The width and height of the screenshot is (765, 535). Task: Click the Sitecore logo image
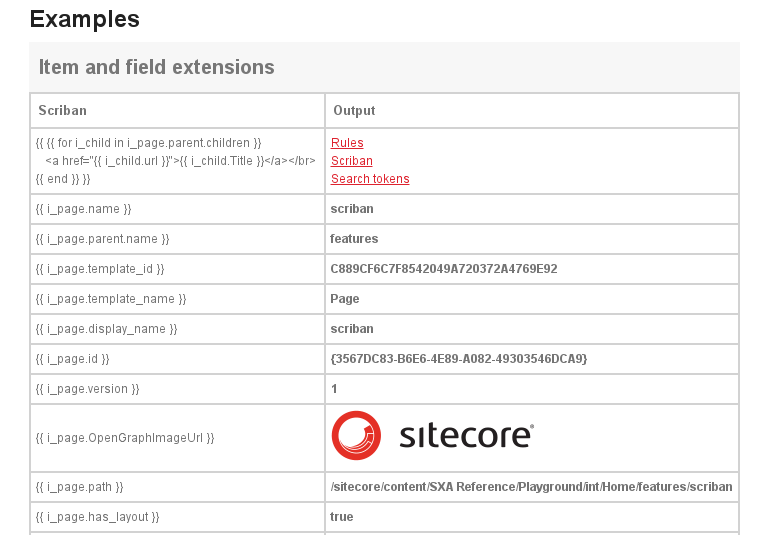(x=433, y=436)
